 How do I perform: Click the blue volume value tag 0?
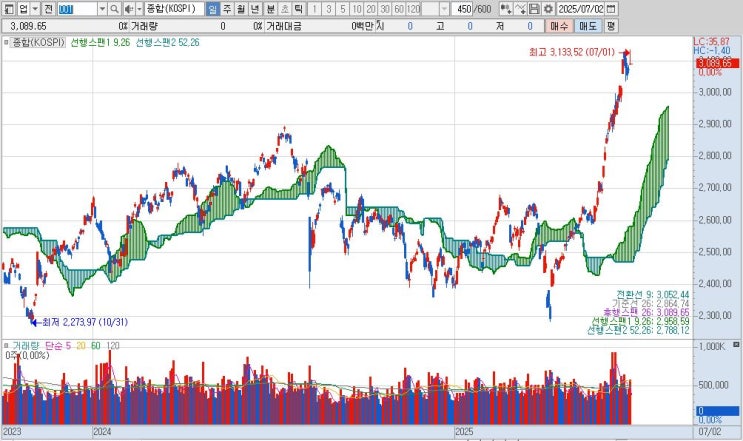pyautogui.click(x=717, y=411)
